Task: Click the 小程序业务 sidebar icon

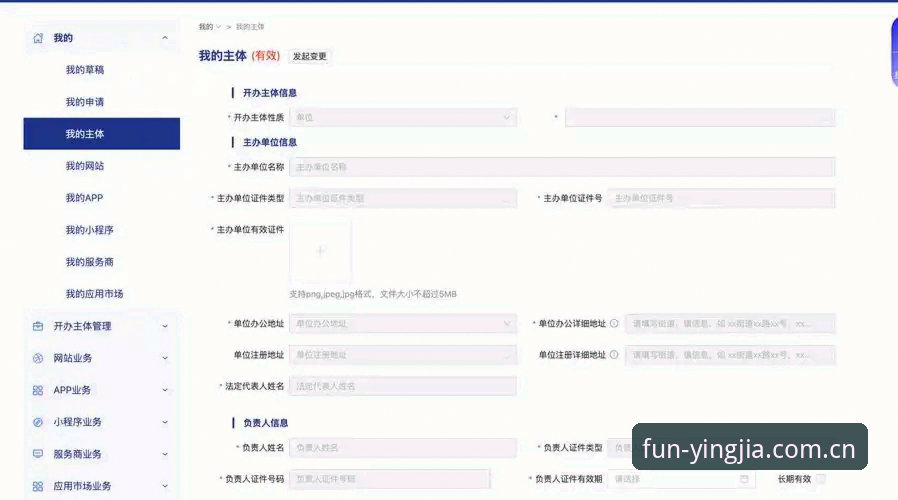Action: [x=38, y=423]
